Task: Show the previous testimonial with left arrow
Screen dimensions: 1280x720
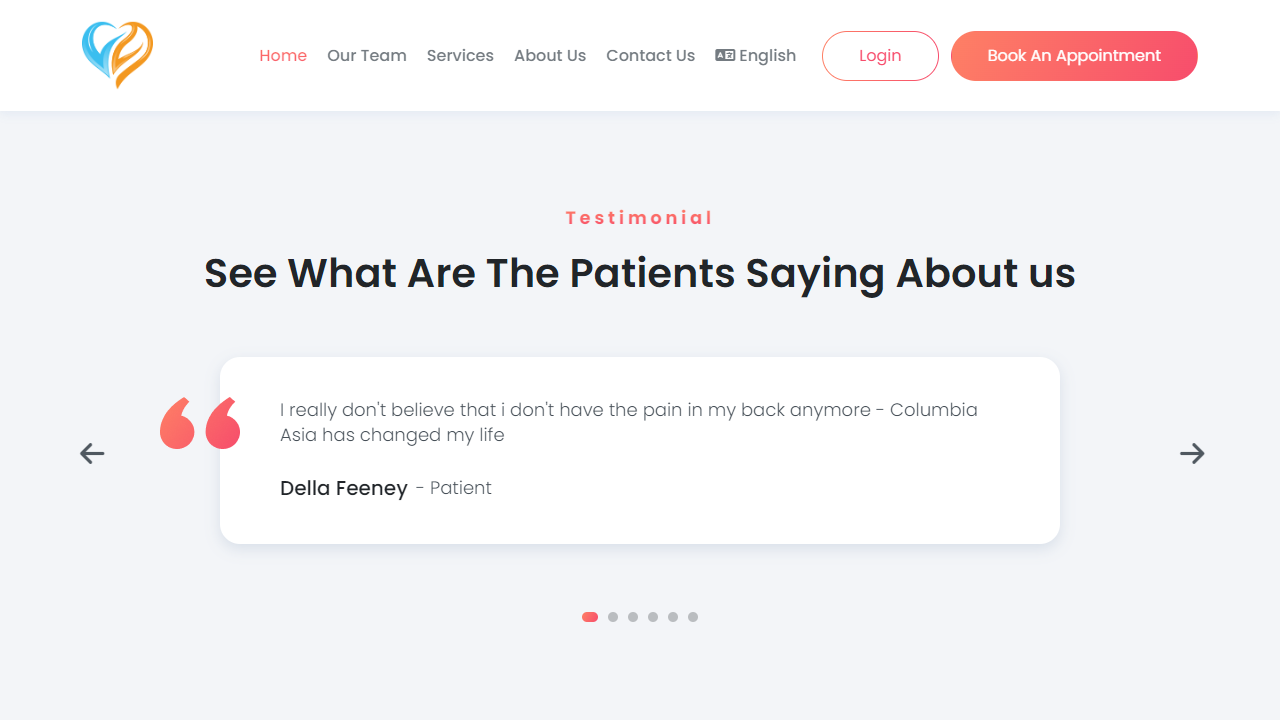Action: click(x=92, y=453)
